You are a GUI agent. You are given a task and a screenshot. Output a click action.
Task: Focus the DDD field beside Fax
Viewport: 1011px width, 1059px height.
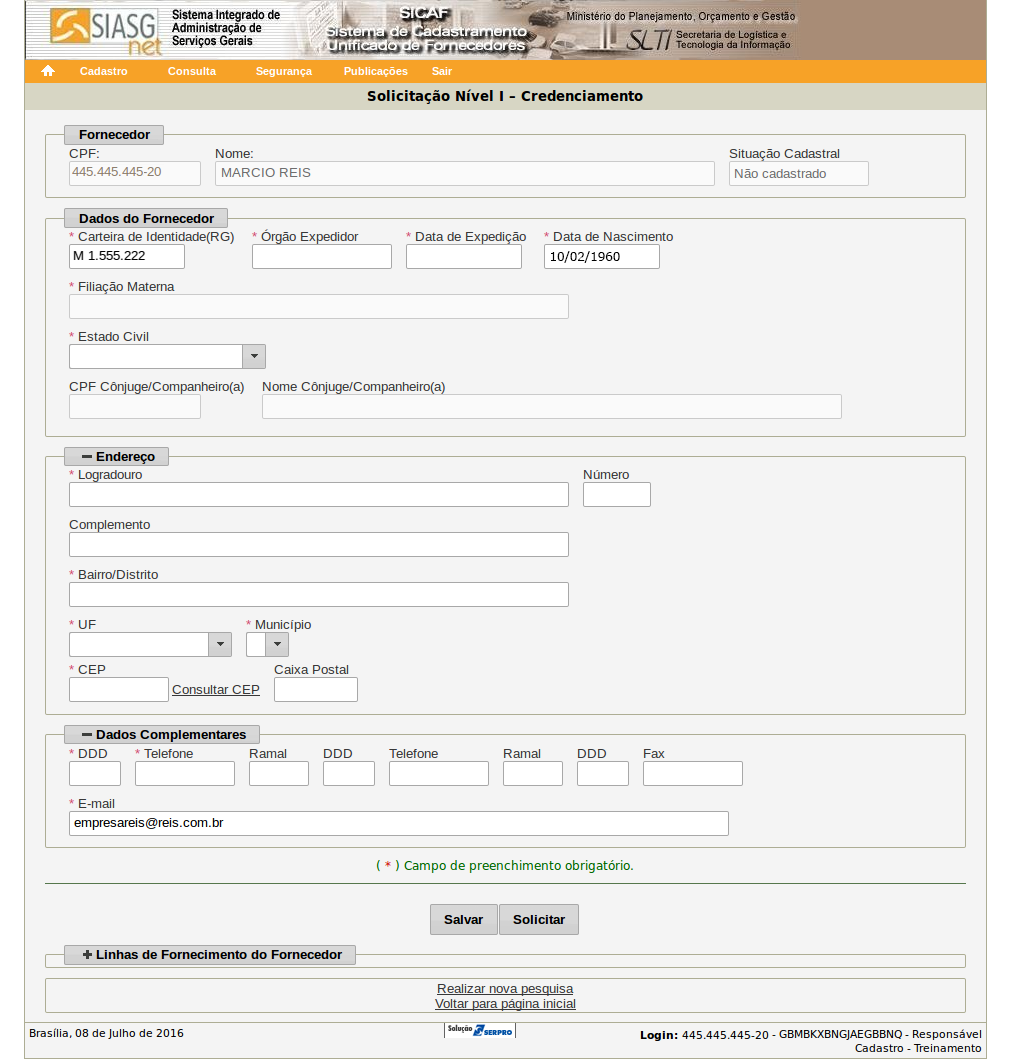coord(603,773)
